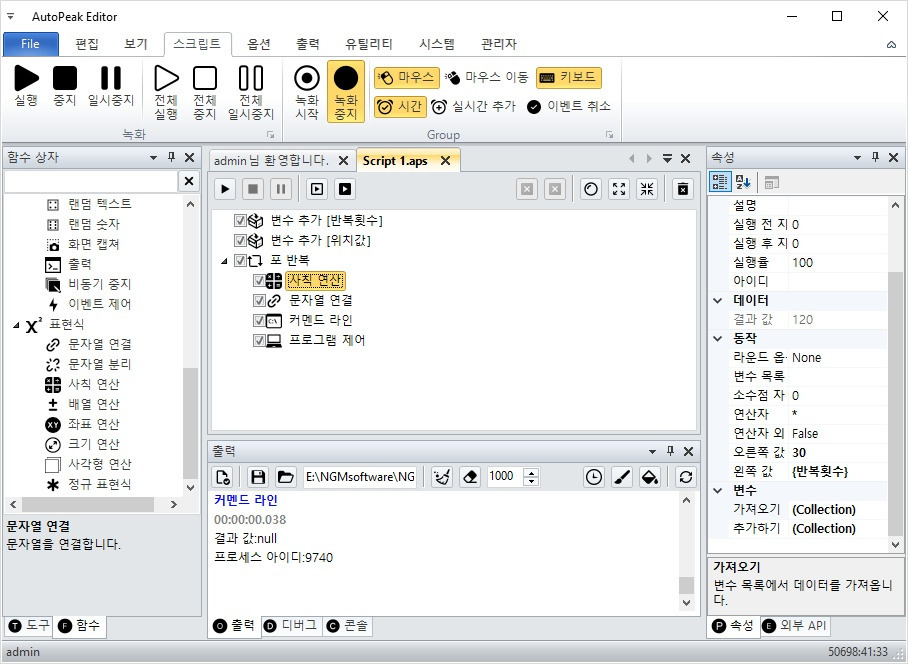Switch to the 편집 ribbon tab
Screen dimensions: 908x664
click(x=87, y=44)
